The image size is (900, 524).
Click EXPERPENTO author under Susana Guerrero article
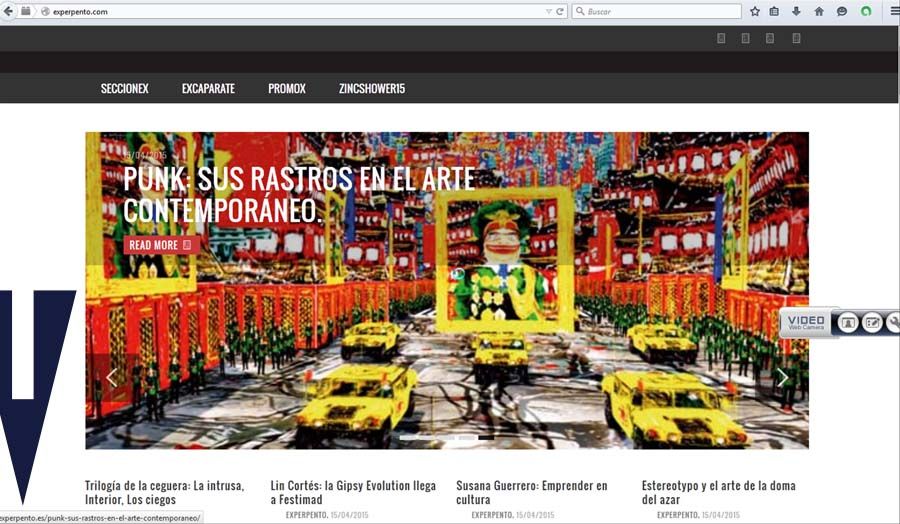pyautogui.click(x=492, y=515)
